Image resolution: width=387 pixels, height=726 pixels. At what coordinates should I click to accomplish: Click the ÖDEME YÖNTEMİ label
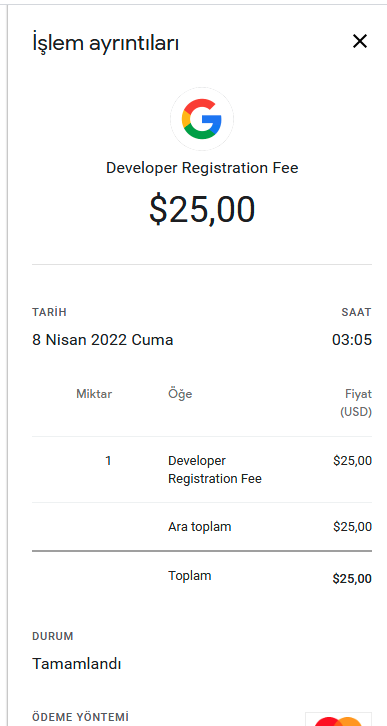point(81,717)
